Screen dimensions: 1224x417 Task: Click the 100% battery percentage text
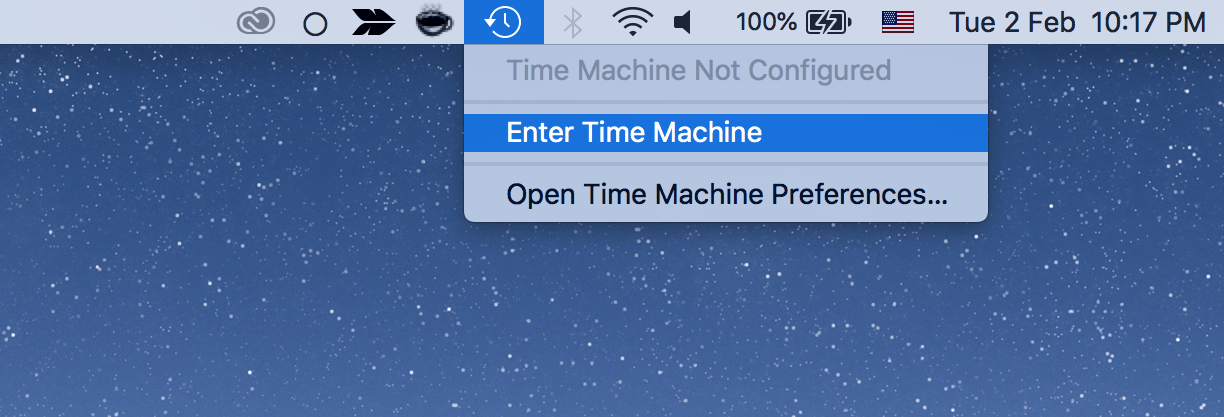tap(766, 22)
